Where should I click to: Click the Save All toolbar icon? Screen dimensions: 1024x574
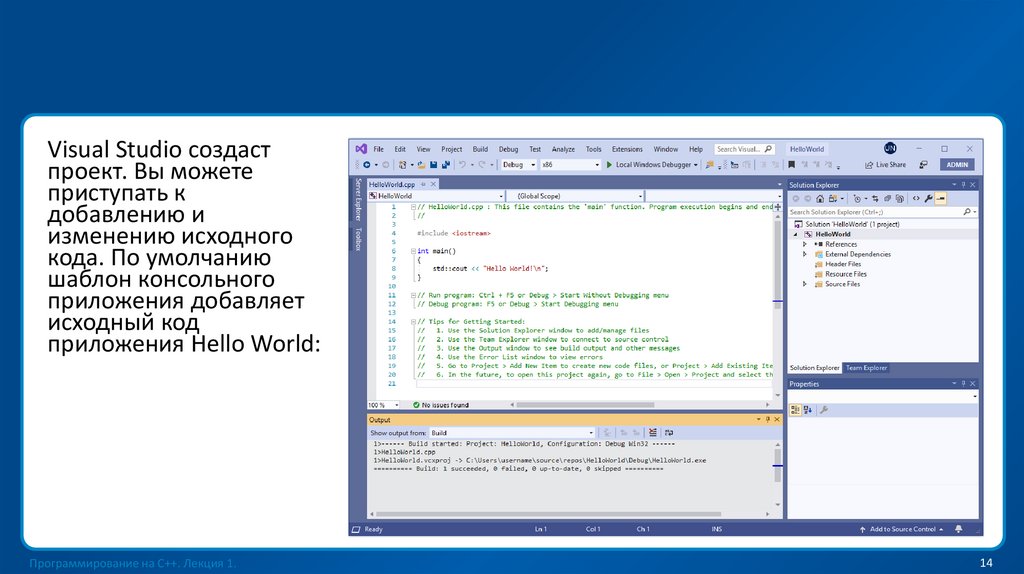point(446,165)
